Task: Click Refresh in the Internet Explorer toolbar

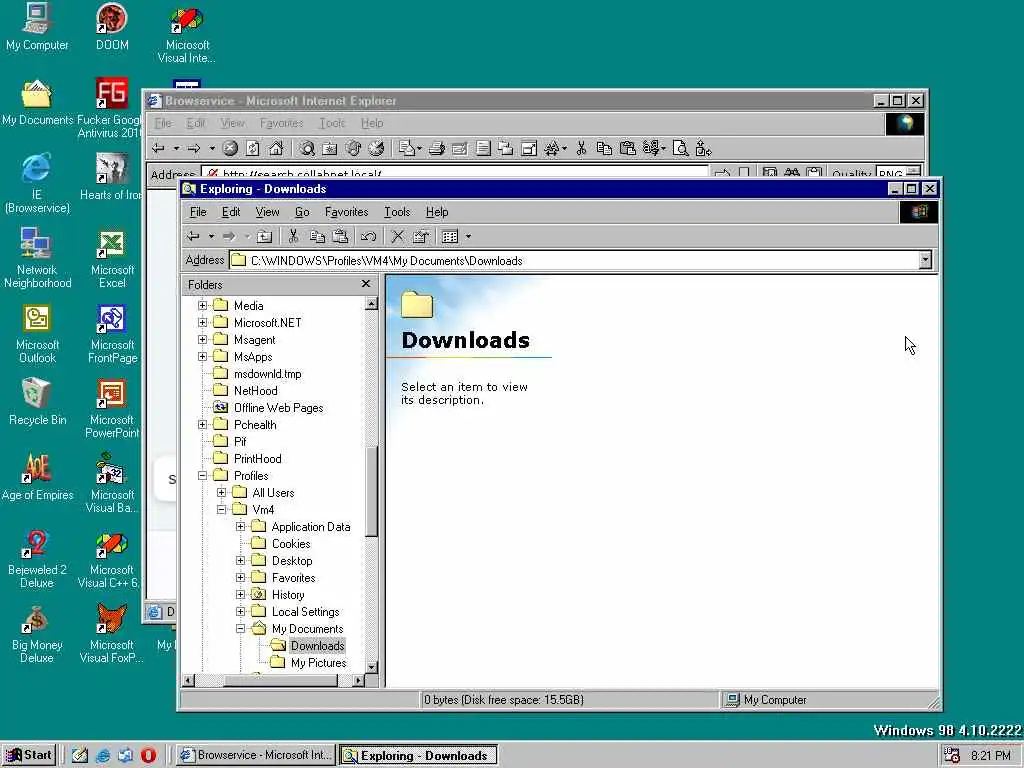Action: pyautogui.click(x=253, y=149)
